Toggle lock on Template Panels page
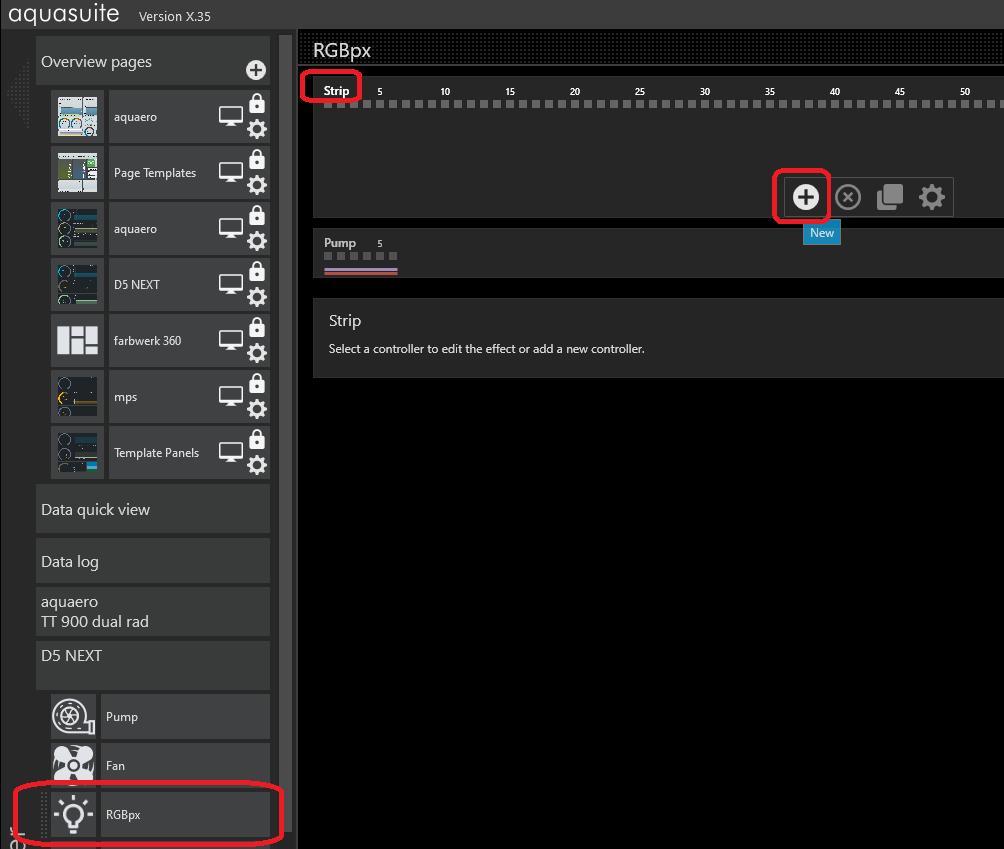Image resolution: width=1004 pixels, height=849 pixels. click(x=257, y=439)
